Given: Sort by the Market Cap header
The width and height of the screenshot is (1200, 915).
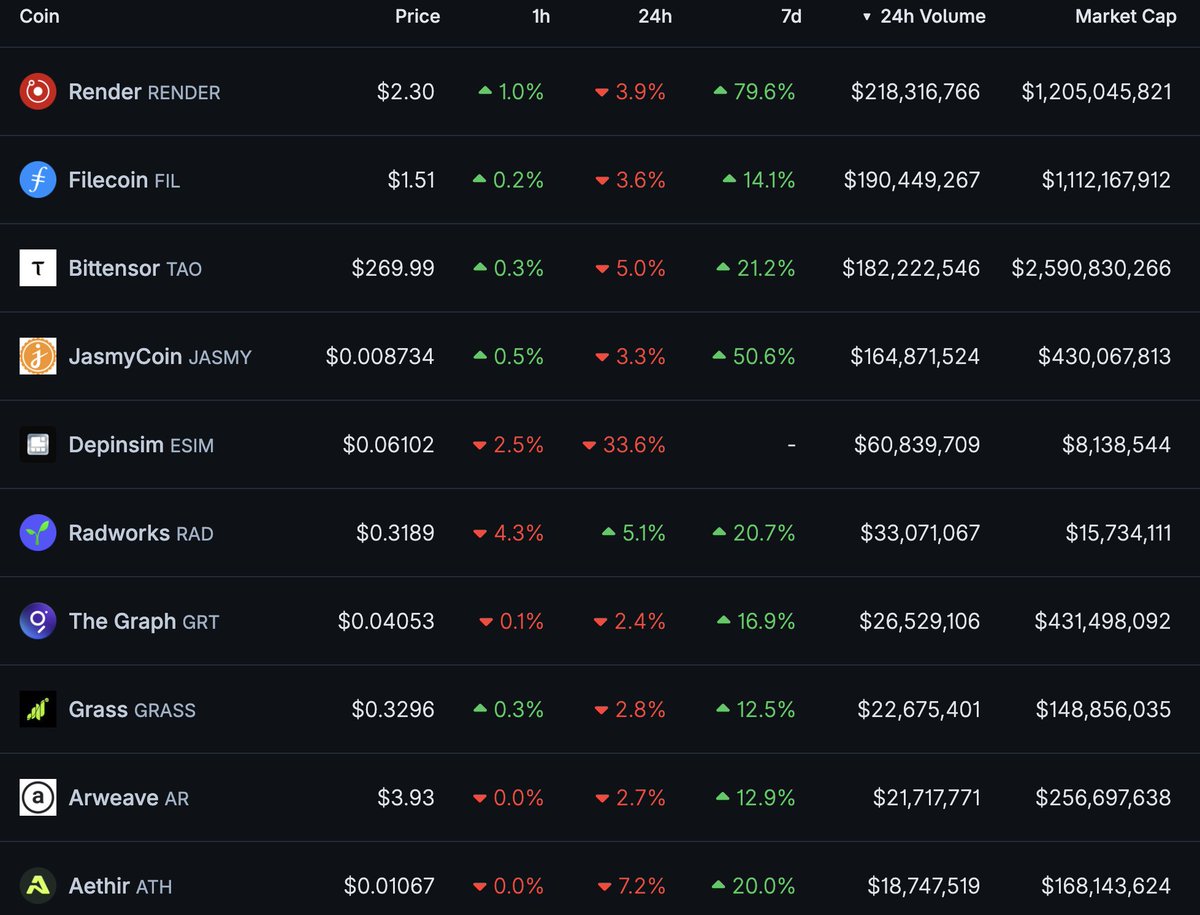Looking at the screenshot, I should click(1126, 17).
